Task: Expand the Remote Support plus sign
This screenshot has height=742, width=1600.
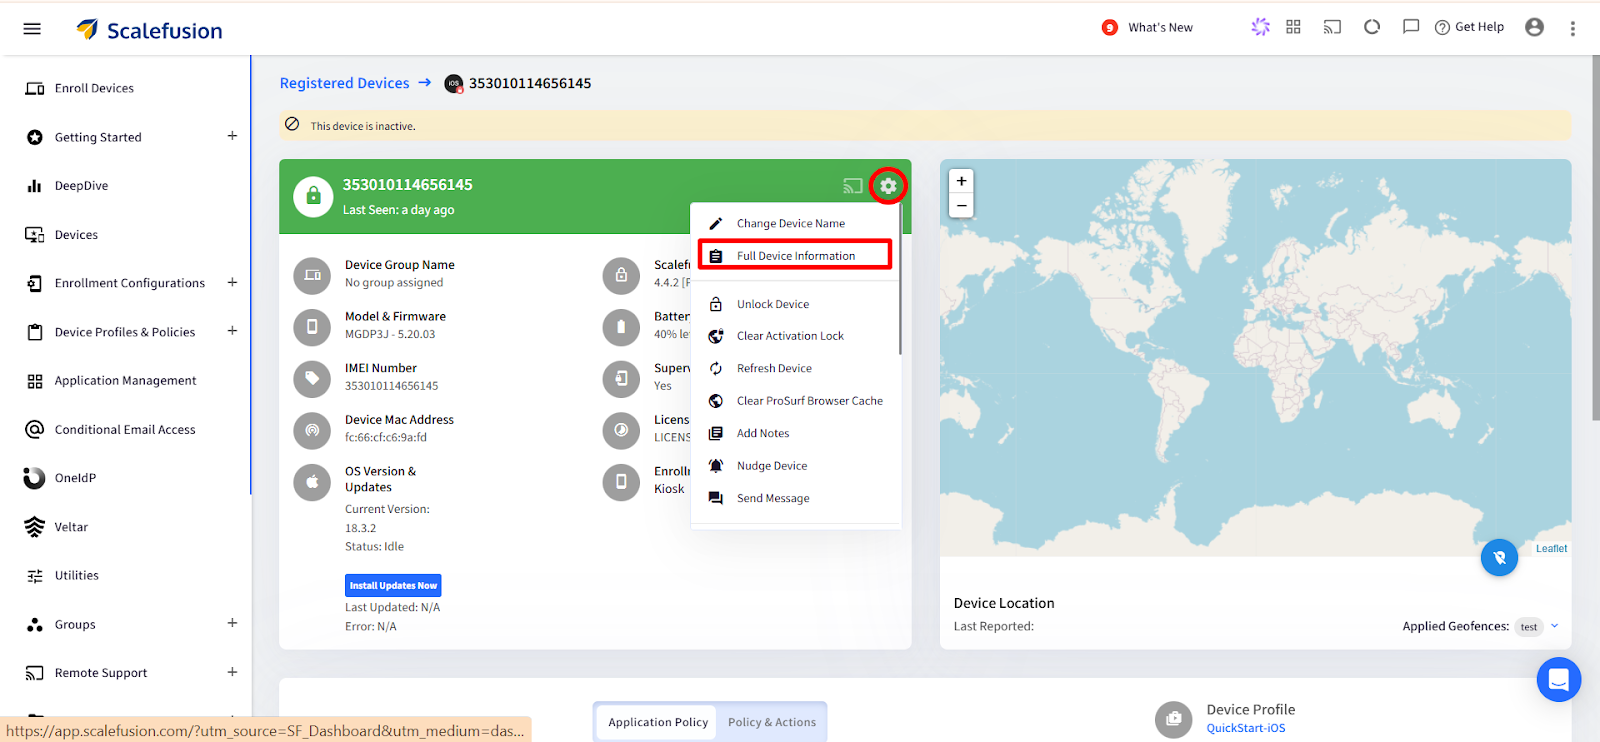Action: [x=232, y=672]
